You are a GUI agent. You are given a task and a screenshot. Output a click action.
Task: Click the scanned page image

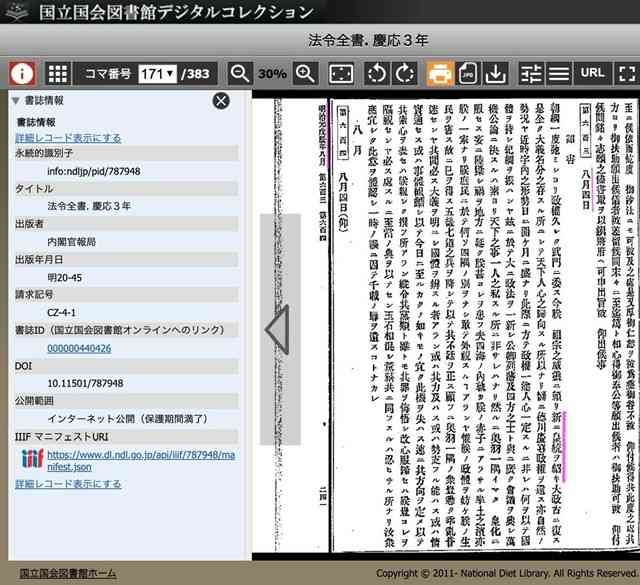click(x=445, y=325)
